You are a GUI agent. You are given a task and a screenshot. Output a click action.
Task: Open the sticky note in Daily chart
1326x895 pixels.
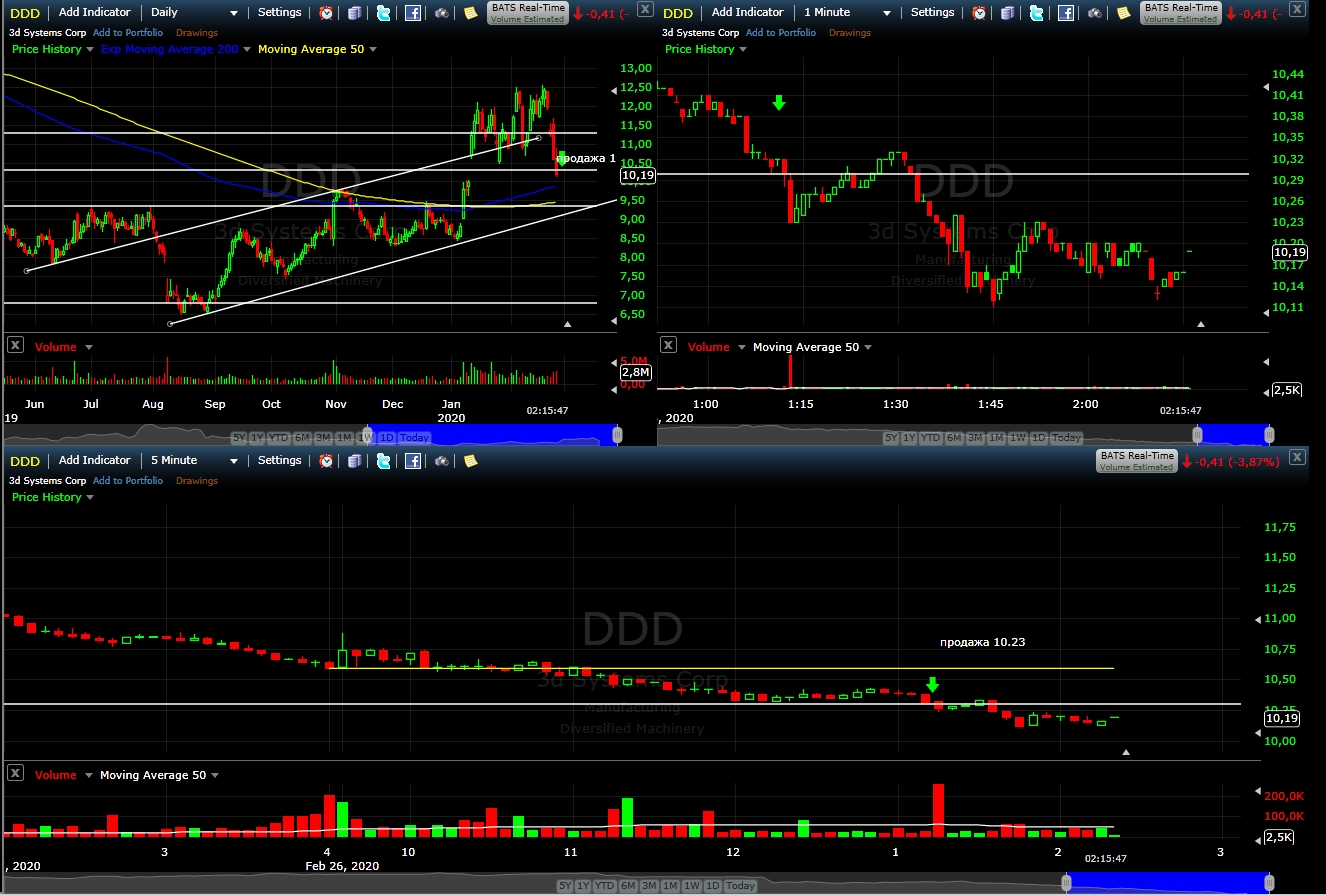(471, 13)
